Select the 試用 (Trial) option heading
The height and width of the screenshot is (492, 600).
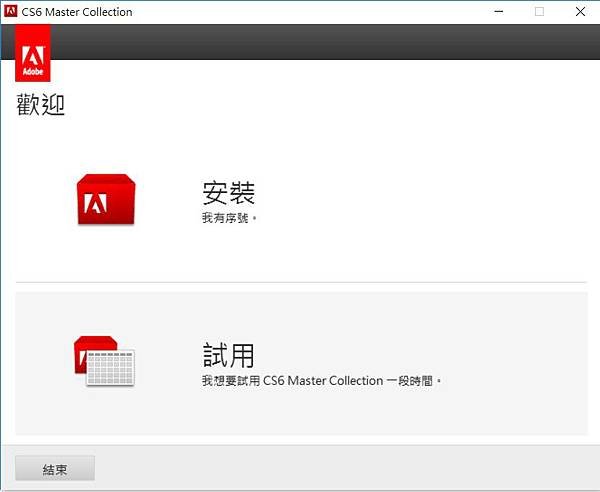tap(228, 355)
